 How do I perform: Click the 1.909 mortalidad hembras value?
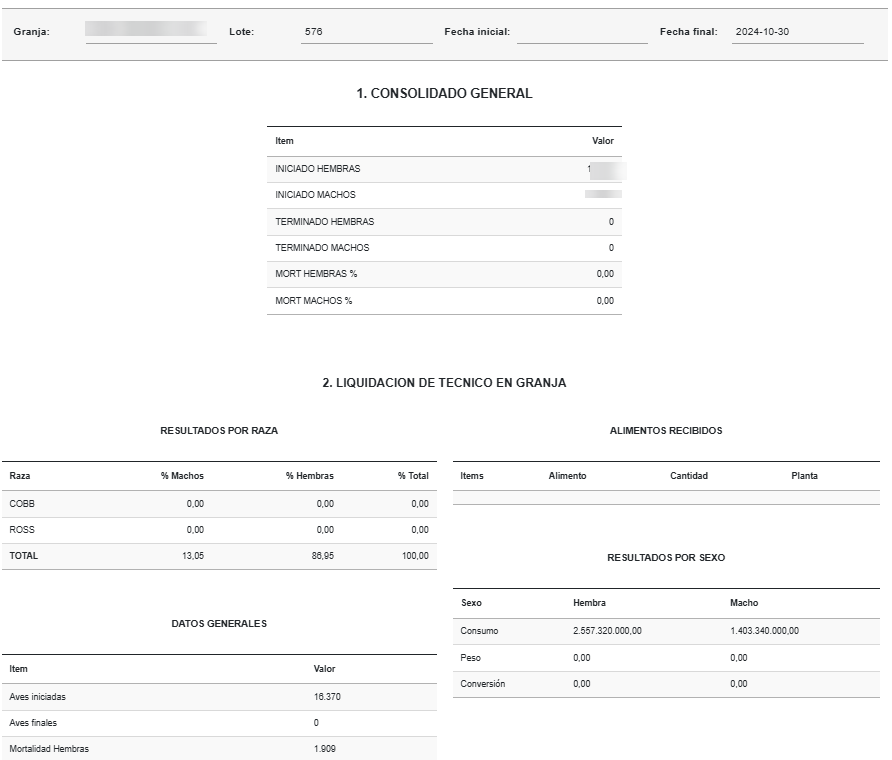(325, 749)
